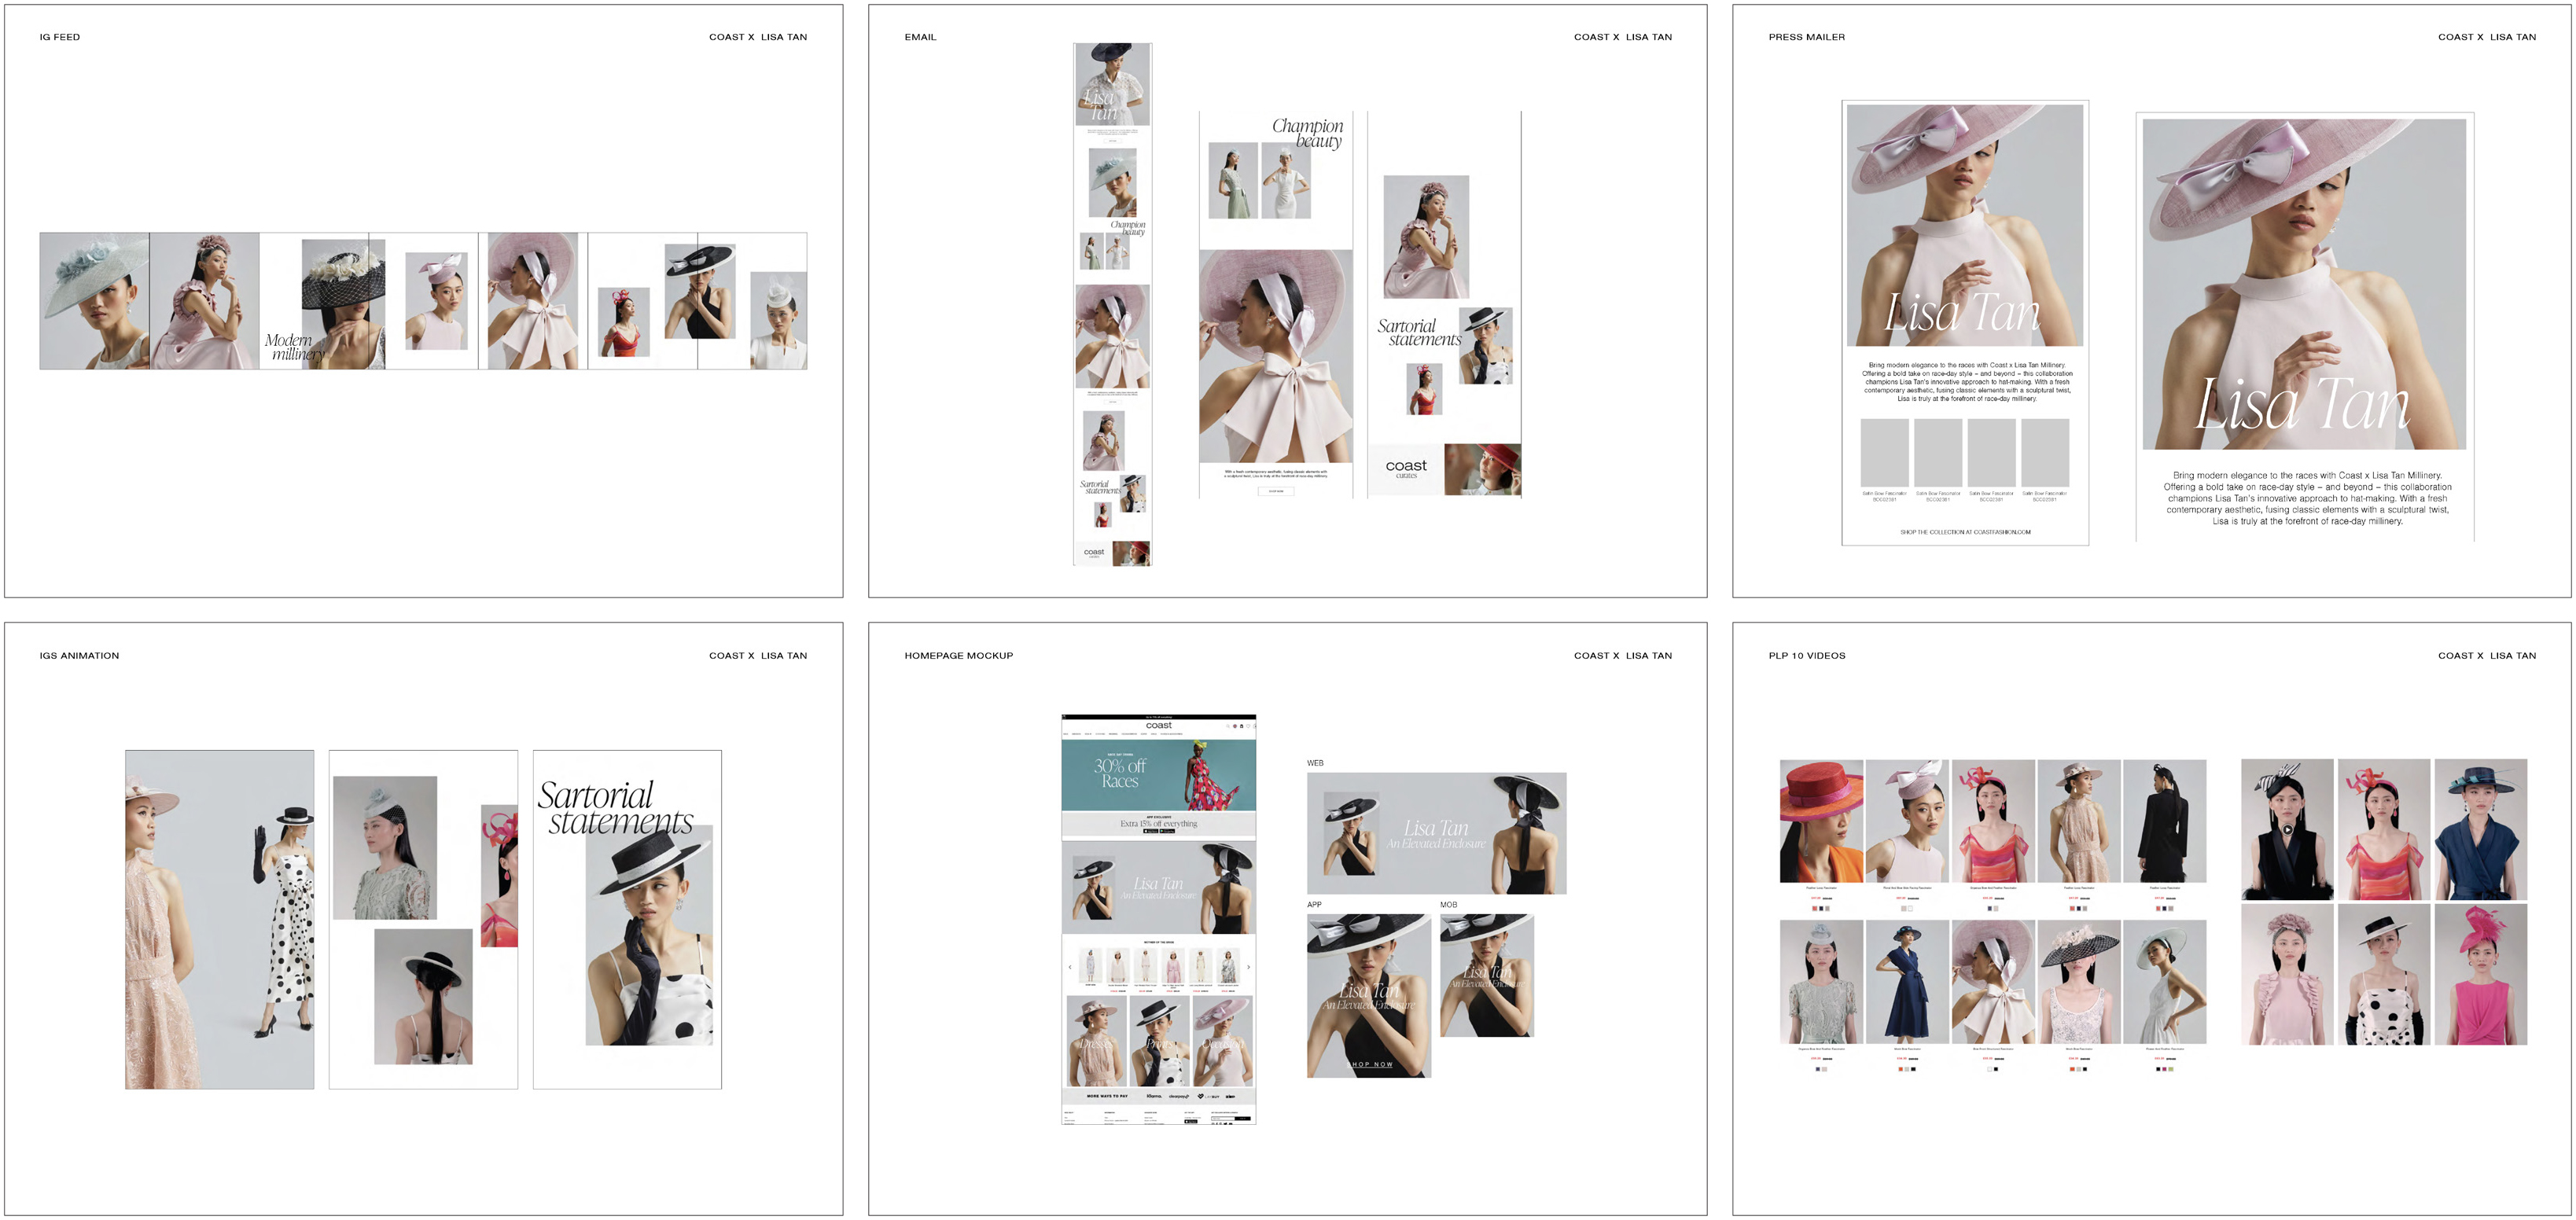Click the leftmost grey product placeholder in press mailer
2576x1220 pixels.
coord(1884,453)
